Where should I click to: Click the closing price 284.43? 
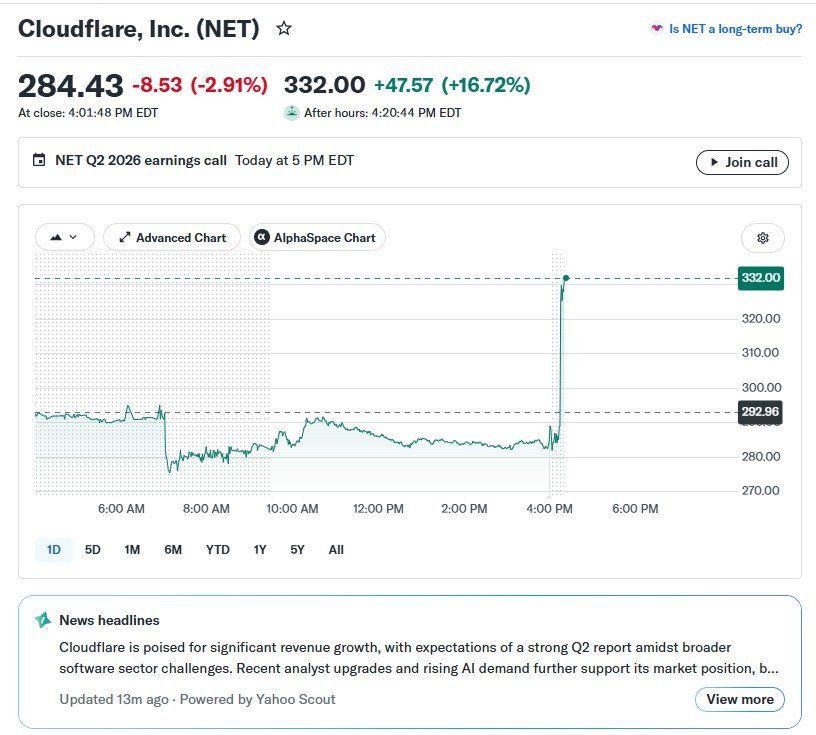click(x=71, y=85)
